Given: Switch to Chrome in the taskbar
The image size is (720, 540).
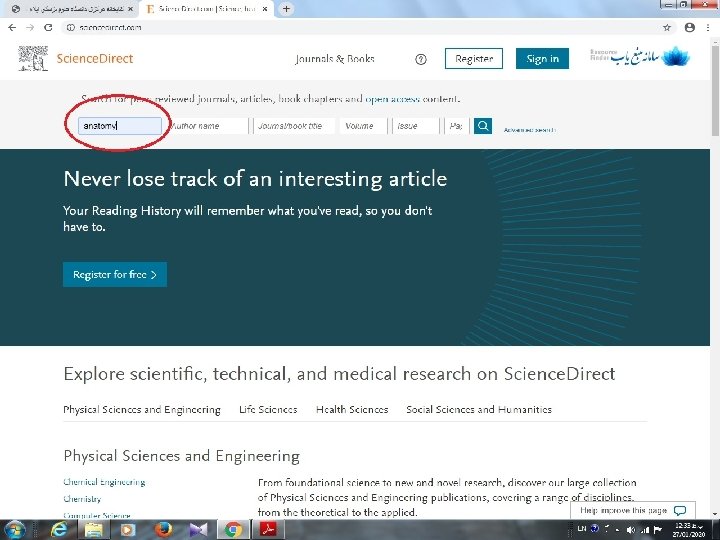Looking at the screenshot, I should 233,530.
